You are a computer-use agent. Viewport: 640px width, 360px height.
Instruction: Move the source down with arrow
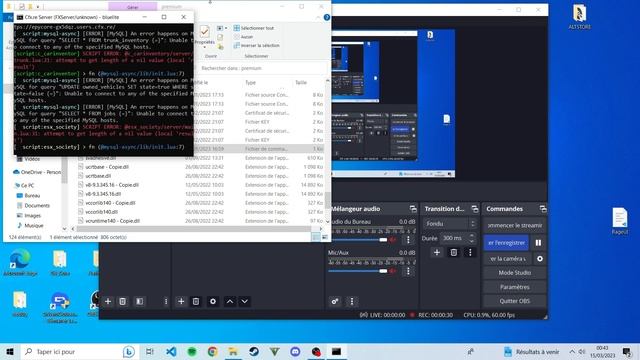point(244,302)
